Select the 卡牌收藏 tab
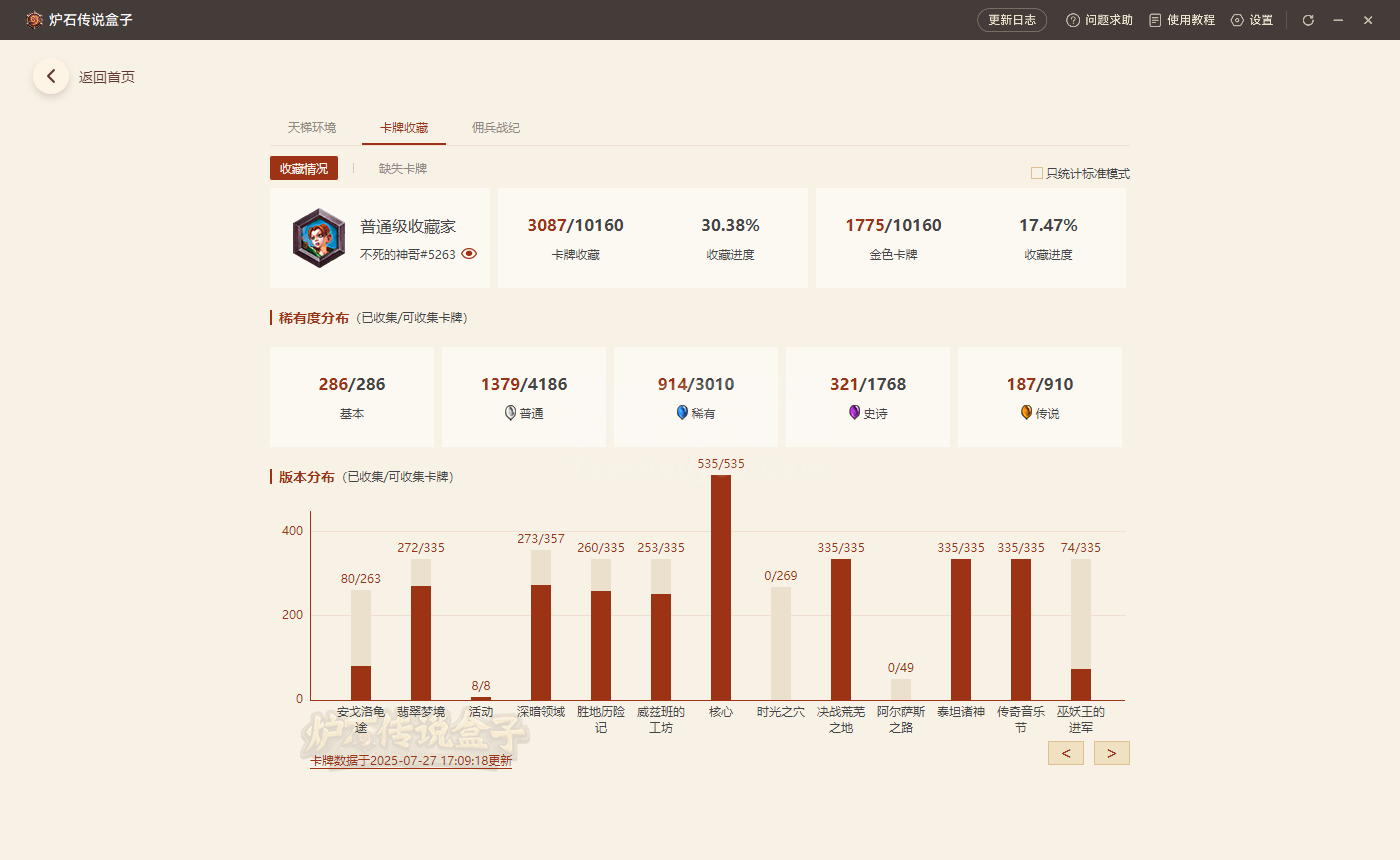The image size is (1400, 860). 404,128
